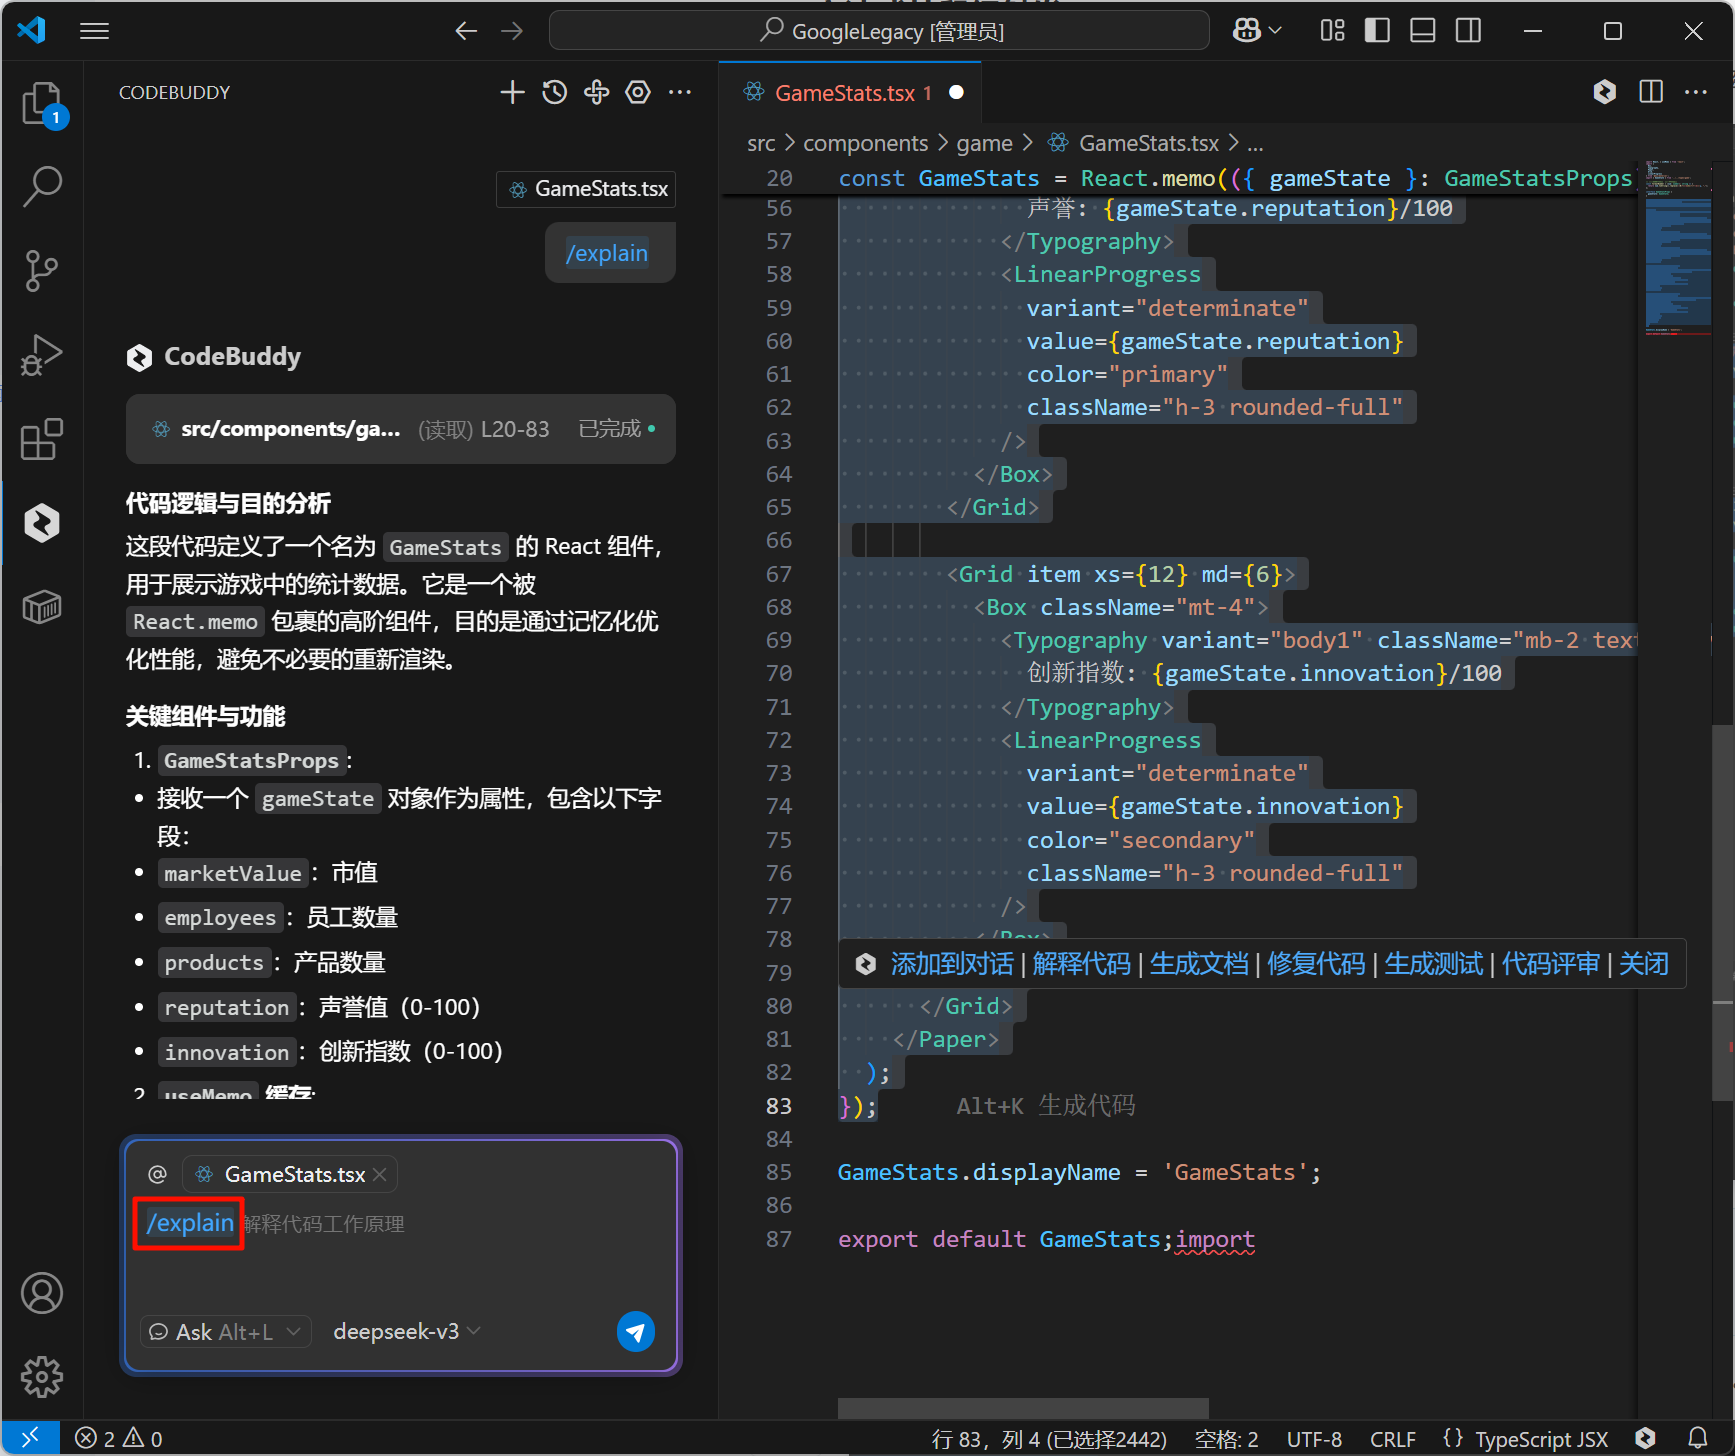Open the deepseek-v3 model selector
Image resolution: width=1735 pixels, height=1456 pixels.
406,1332
